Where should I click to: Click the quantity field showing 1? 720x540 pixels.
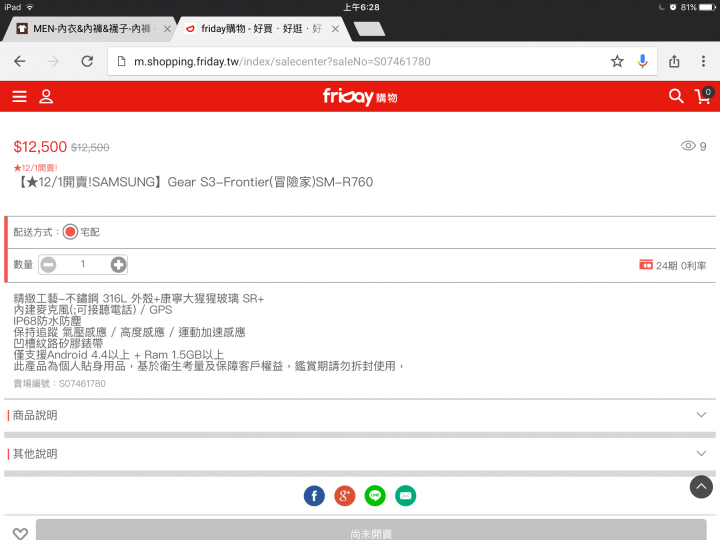[83, 264]
